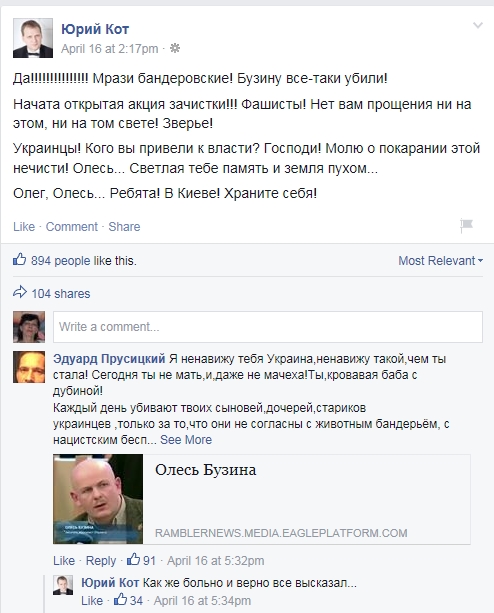This screenshot has width=494, height=613.
Task: Open the Олесь Бузина video thumbnail
Action: 98,499
